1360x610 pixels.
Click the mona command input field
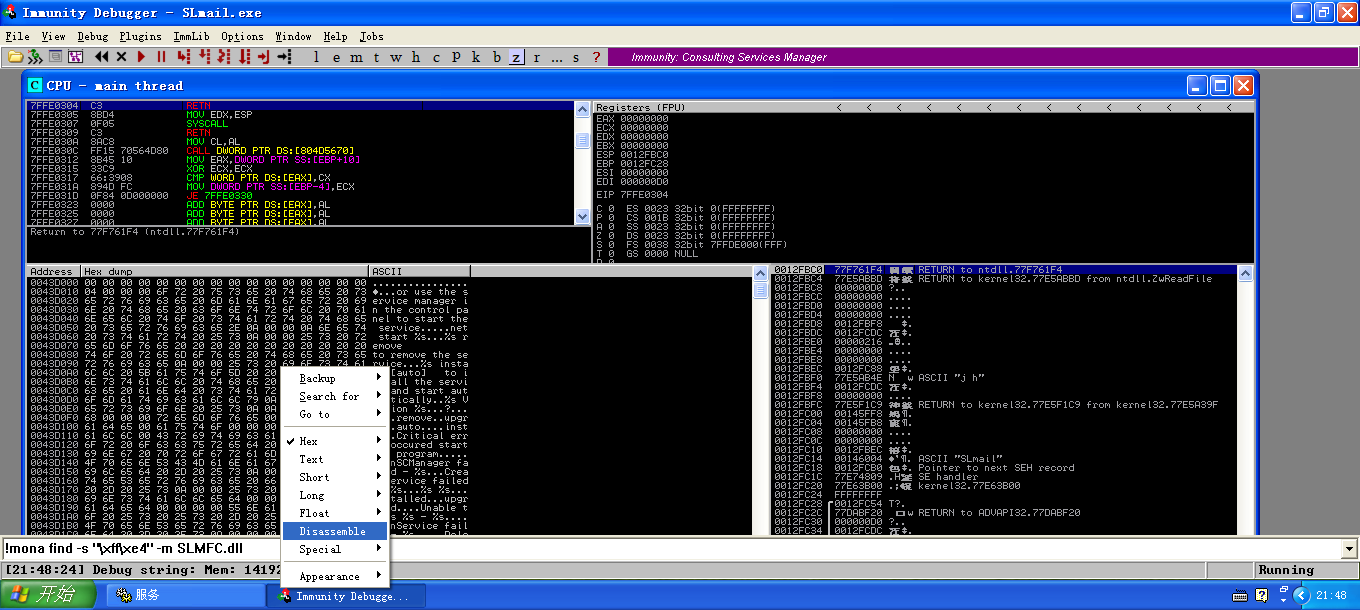tap(671, 549)
